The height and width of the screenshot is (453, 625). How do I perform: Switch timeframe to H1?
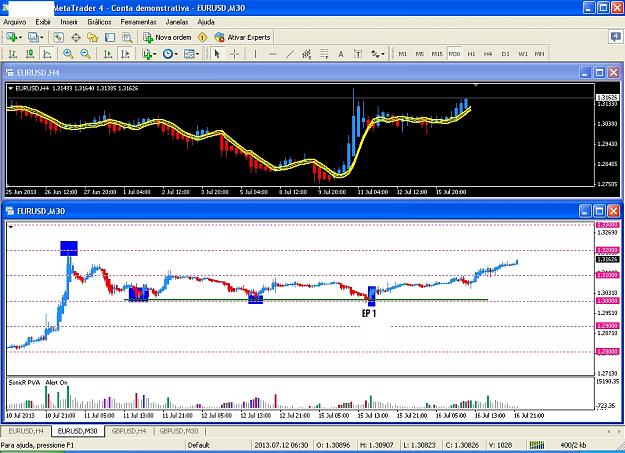point(471,54)
